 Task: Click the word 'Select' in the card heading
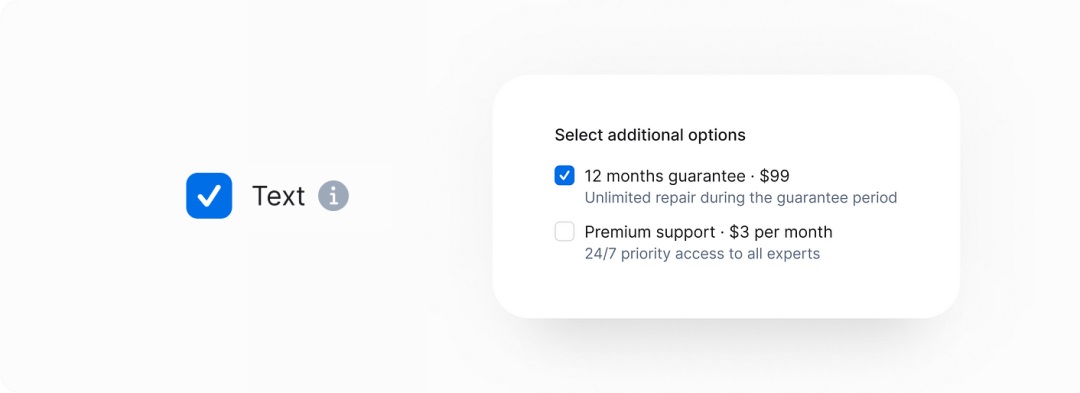(x=579, y=135)
